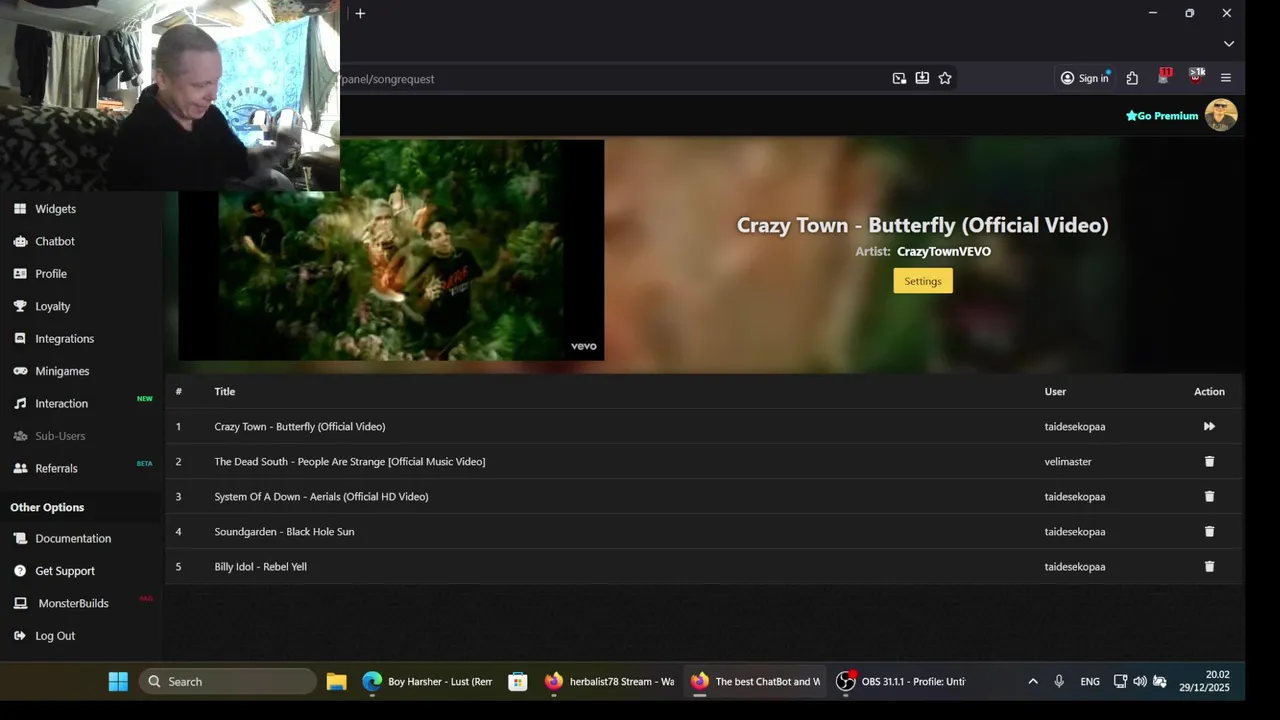Open Minigames in the sidebar
This screenshot has width=1280, height=720.
[x=62, y=371]
